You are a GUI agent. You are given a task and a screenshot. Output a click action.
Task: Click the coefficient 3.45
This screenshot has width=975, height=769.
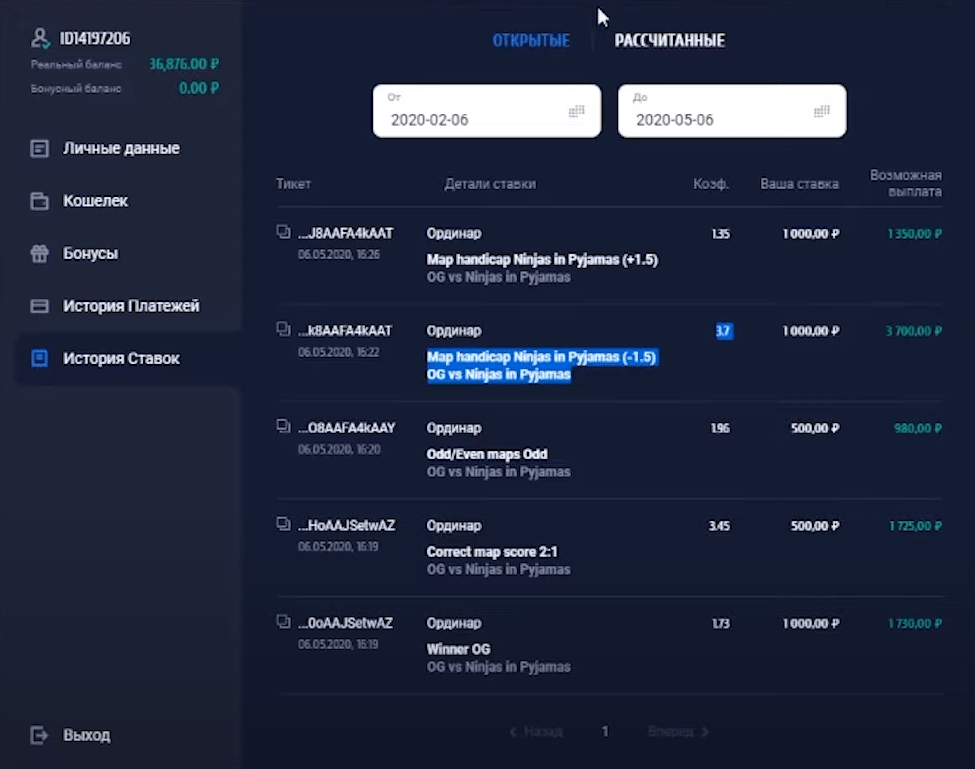tap(719, 526)
